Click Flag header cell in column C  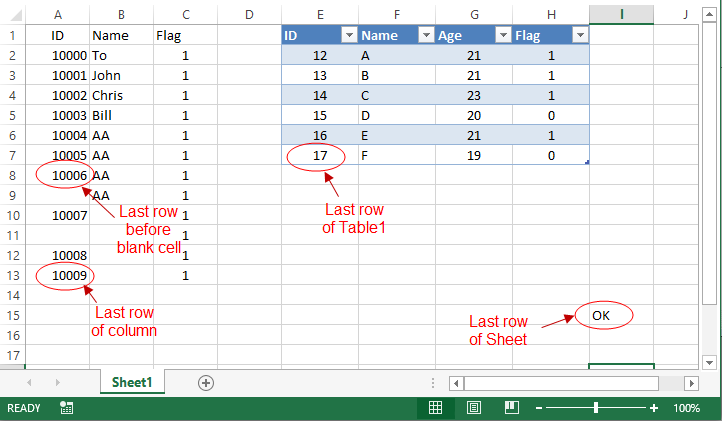186,35
